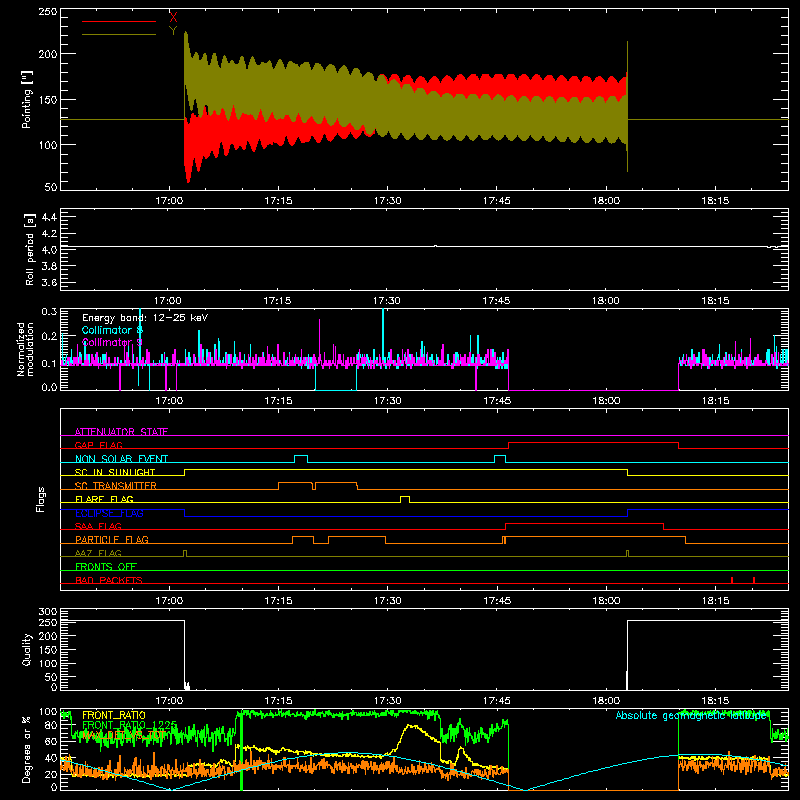Select the BAD_PACKETS flag label

109,580
